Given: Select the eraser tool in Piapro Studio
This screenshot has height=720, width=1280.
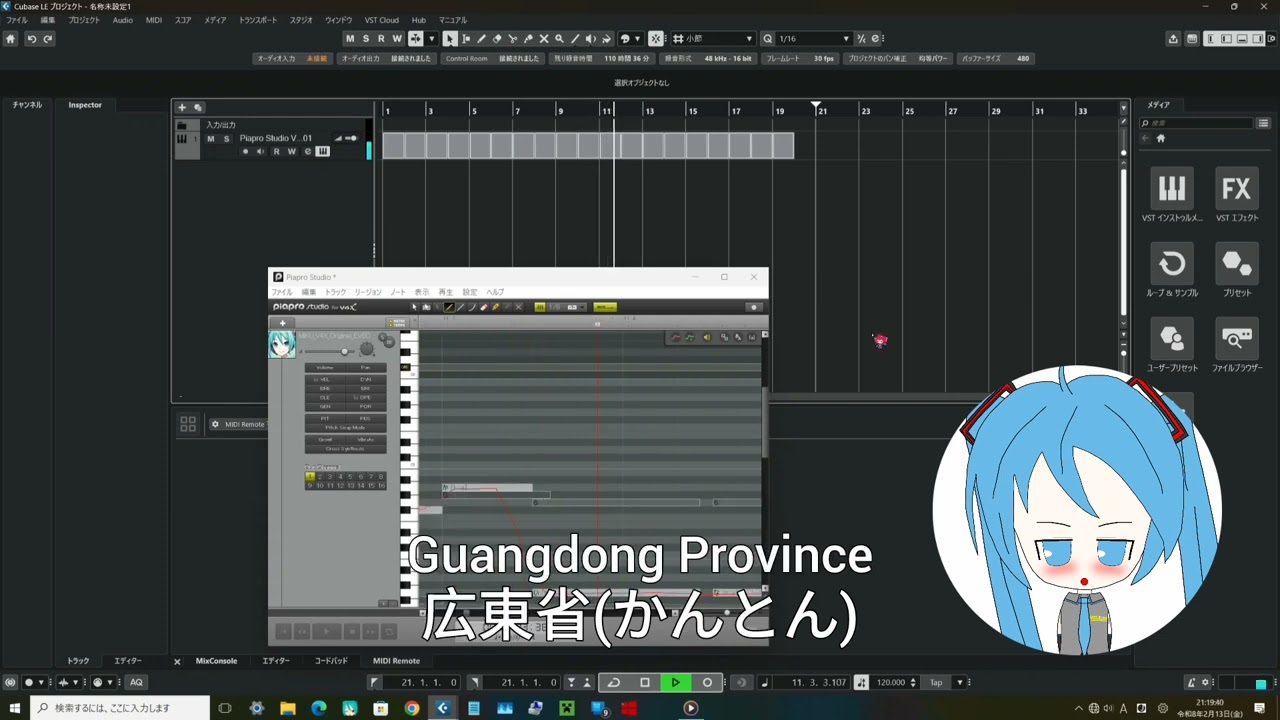Looking at the screenshot, I should click(x=484, y=307).
